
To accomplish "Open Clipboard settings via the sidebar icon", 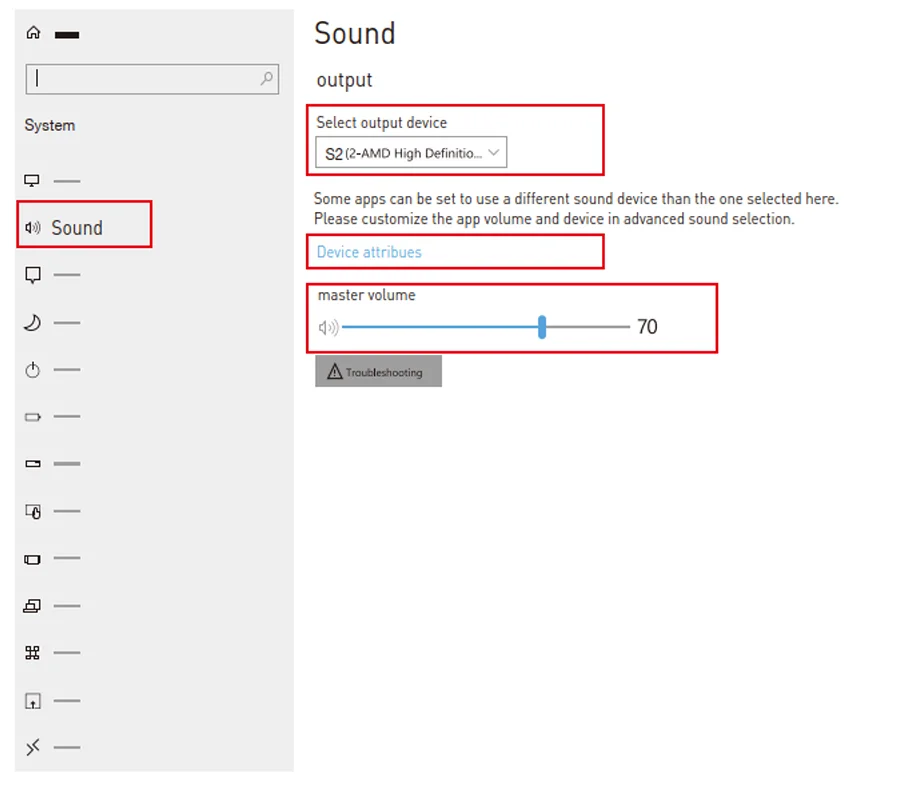I will [32, 701].
